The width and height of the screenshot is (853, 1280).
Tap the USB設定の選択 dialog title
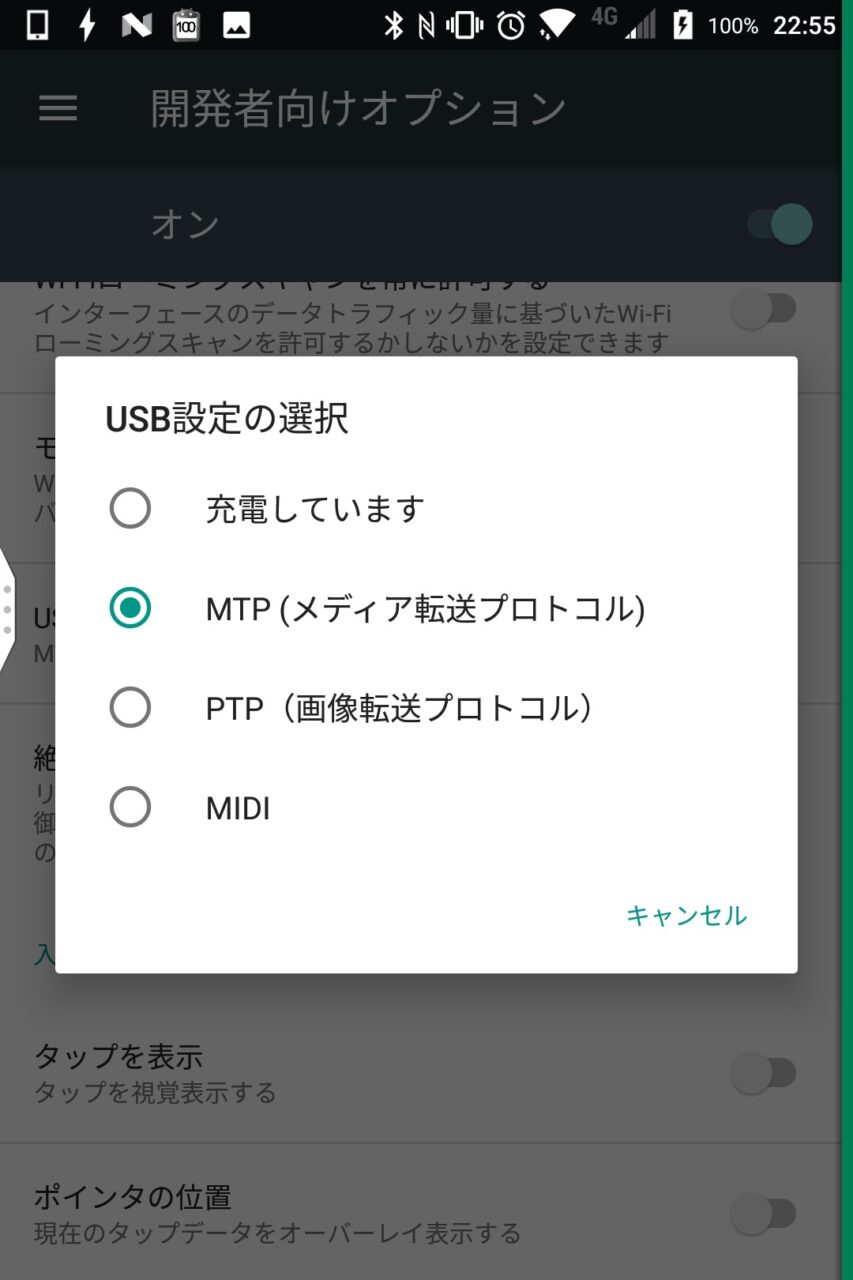(x=227, y=419)
